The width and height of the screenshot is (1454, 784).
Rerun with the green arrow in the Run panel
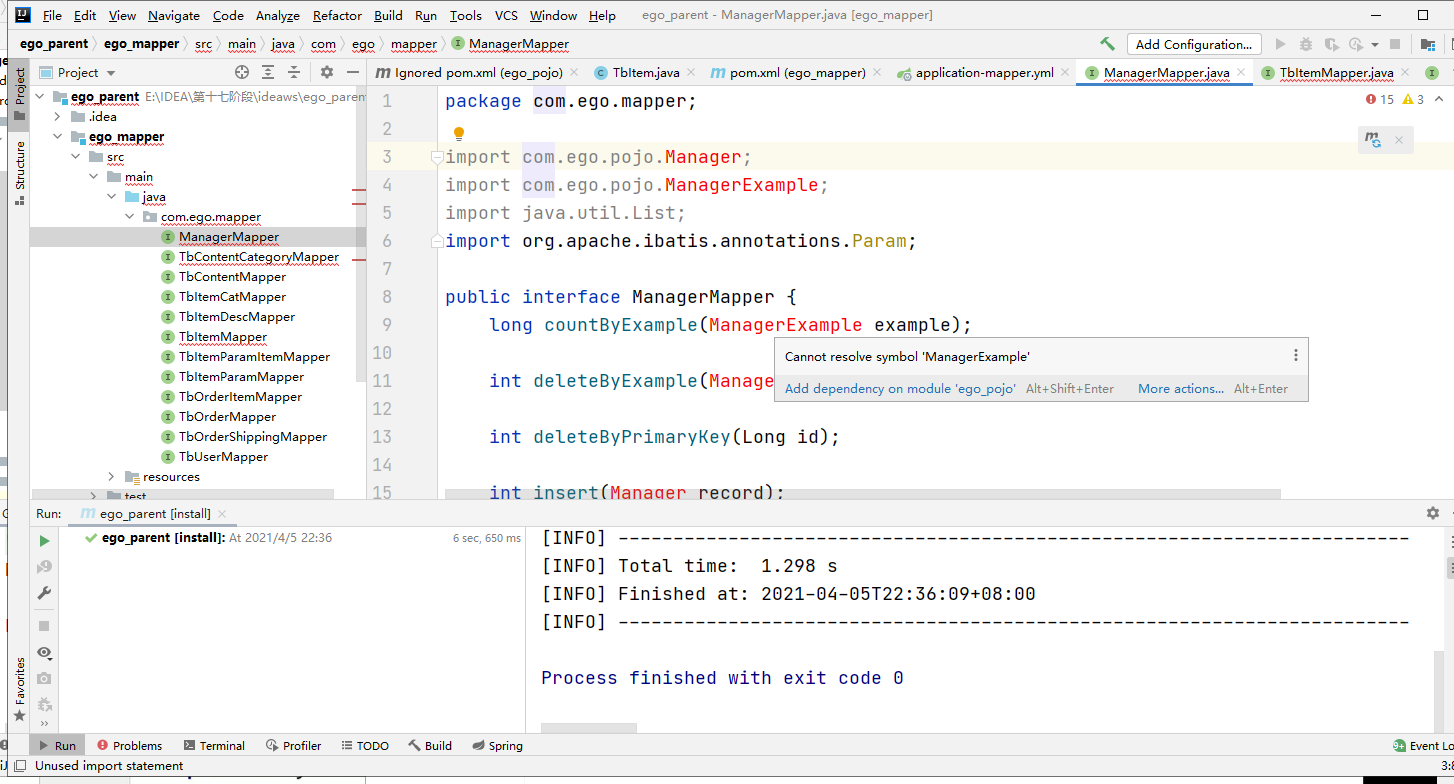[x=44, y=540]
